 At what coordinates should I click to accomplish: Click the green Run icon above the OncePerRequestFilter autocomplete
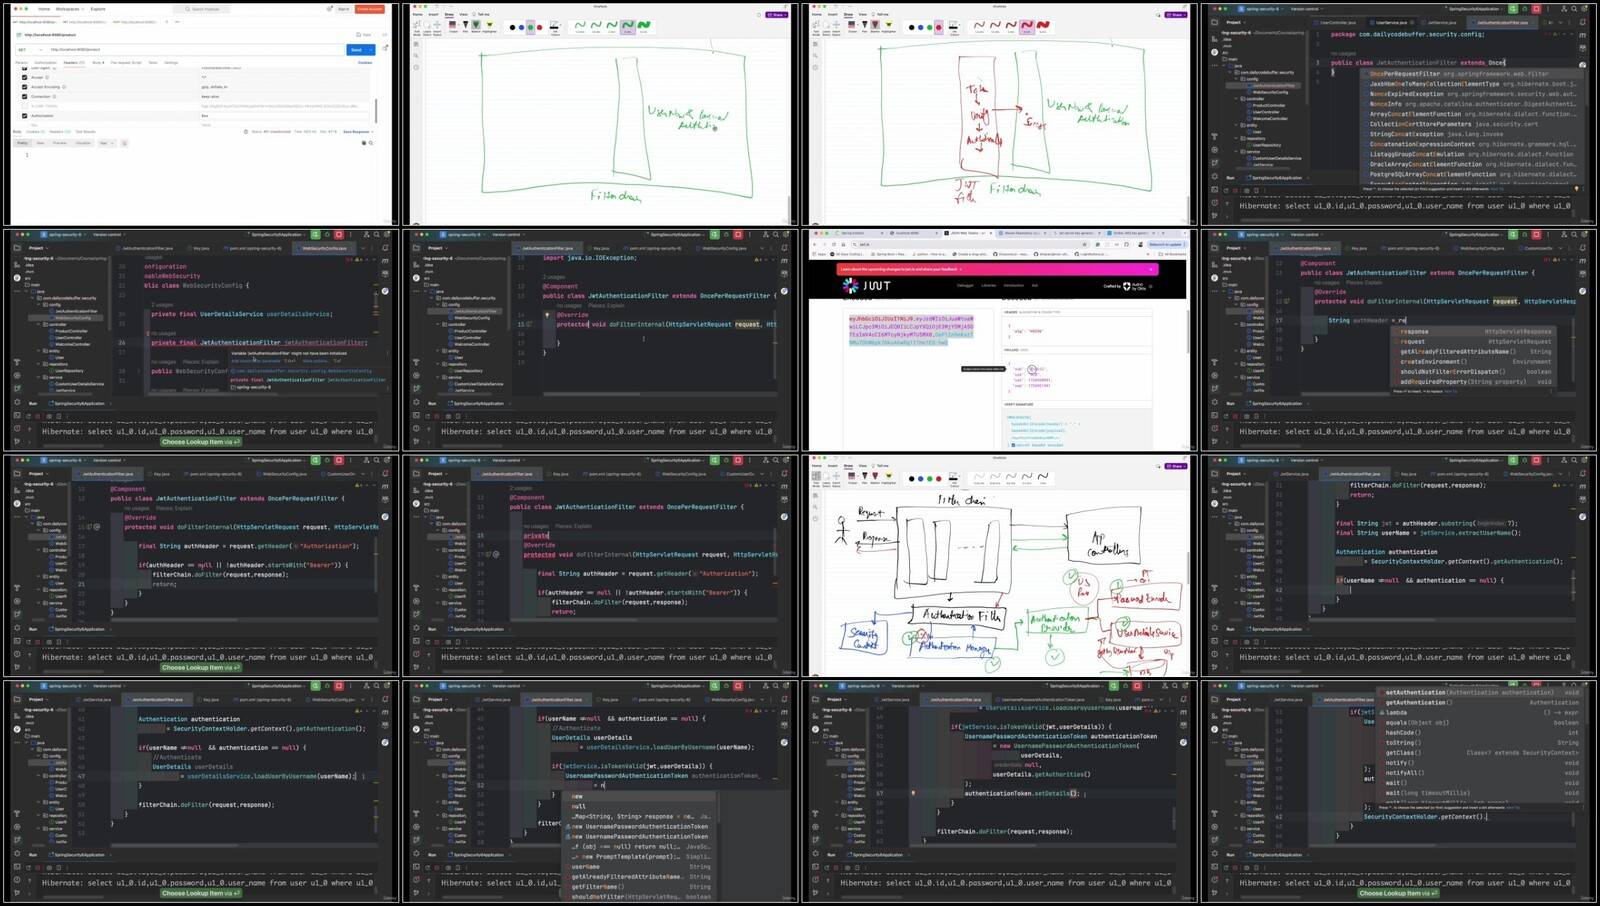[1513, 9]
